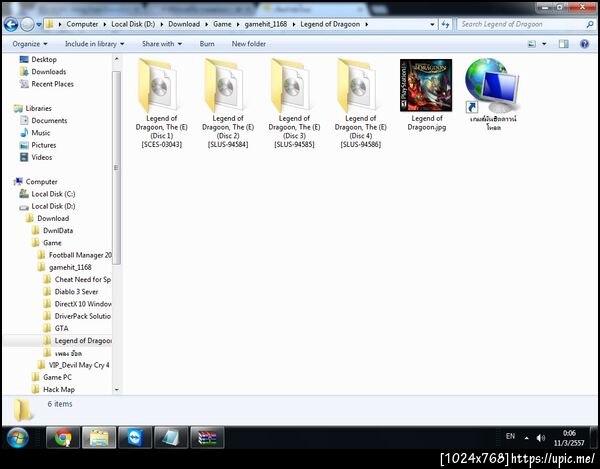
Task: Select the DwnlData folder in the tree
Action: [52, 231]
